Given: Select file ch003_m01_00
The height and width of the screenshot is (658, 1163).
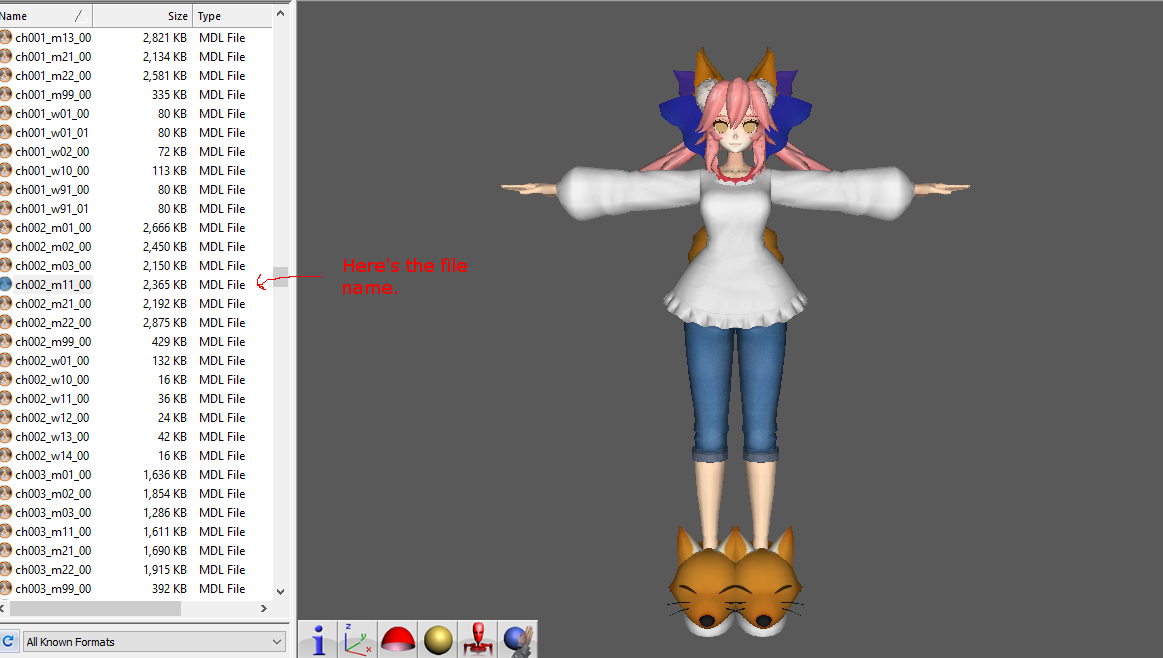Looking at the screenshot, I should tap(53, 475).
